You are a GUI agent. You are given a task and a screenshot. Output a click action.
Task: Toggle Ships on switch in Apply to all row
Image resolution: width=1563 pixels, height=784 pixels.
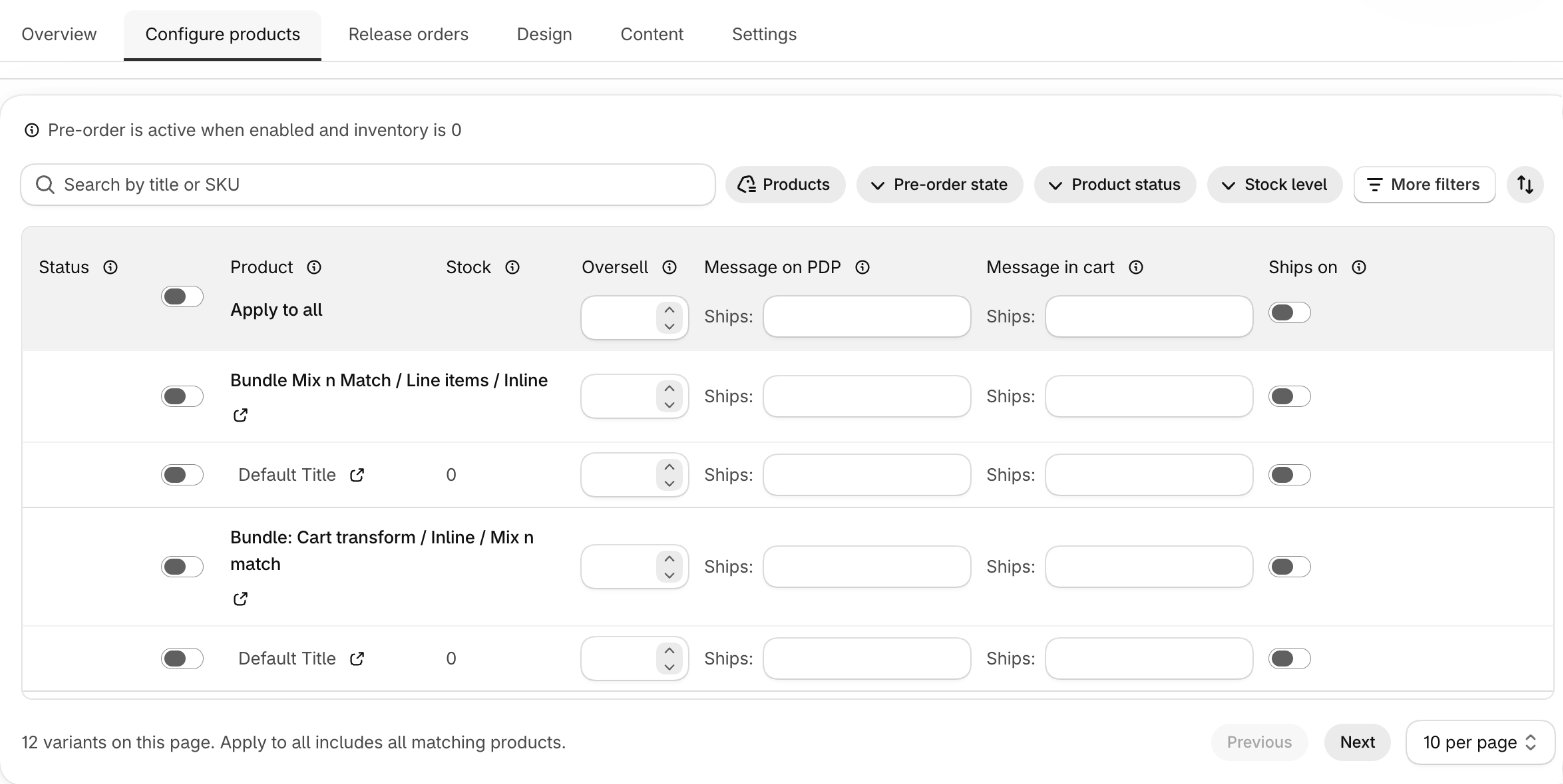(x=1289, y=313)
